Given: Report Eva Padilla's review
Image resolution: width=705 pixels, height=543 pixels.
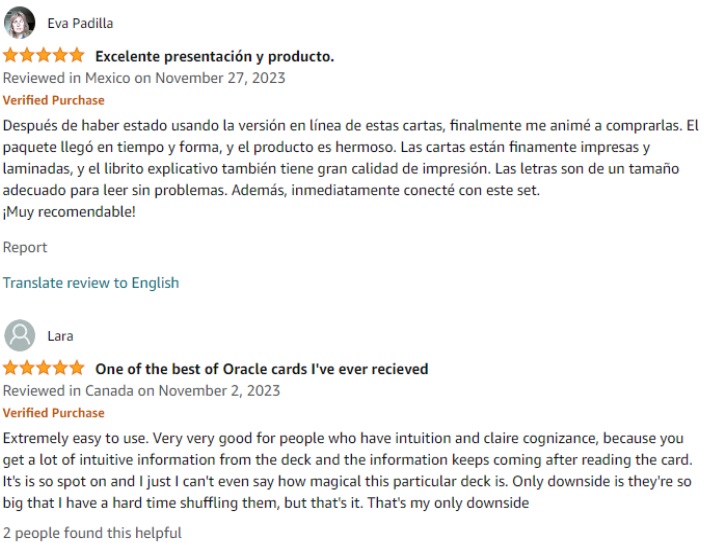Looking at the screenshot, I should tap(25, 247).
